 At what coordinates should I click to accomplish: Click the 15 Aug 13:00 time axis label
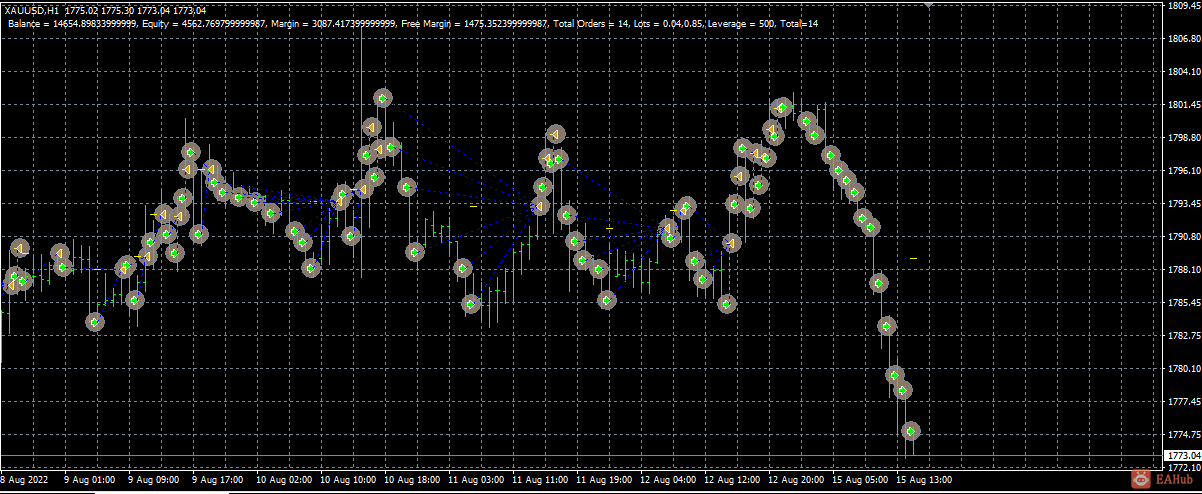(x=924, y=481)
